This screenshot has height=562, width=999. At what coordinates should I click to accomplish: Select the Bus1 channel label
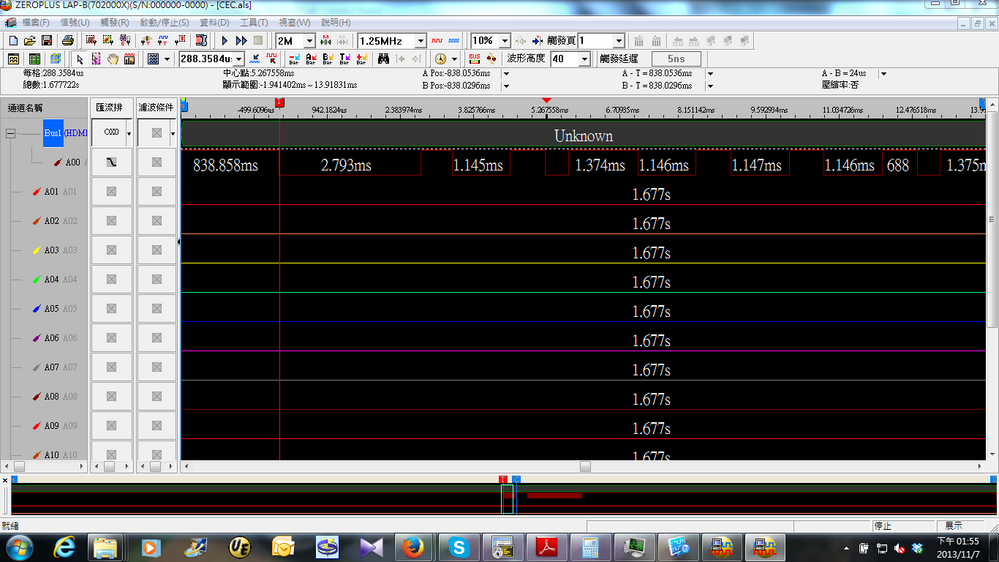pos(53,133)
